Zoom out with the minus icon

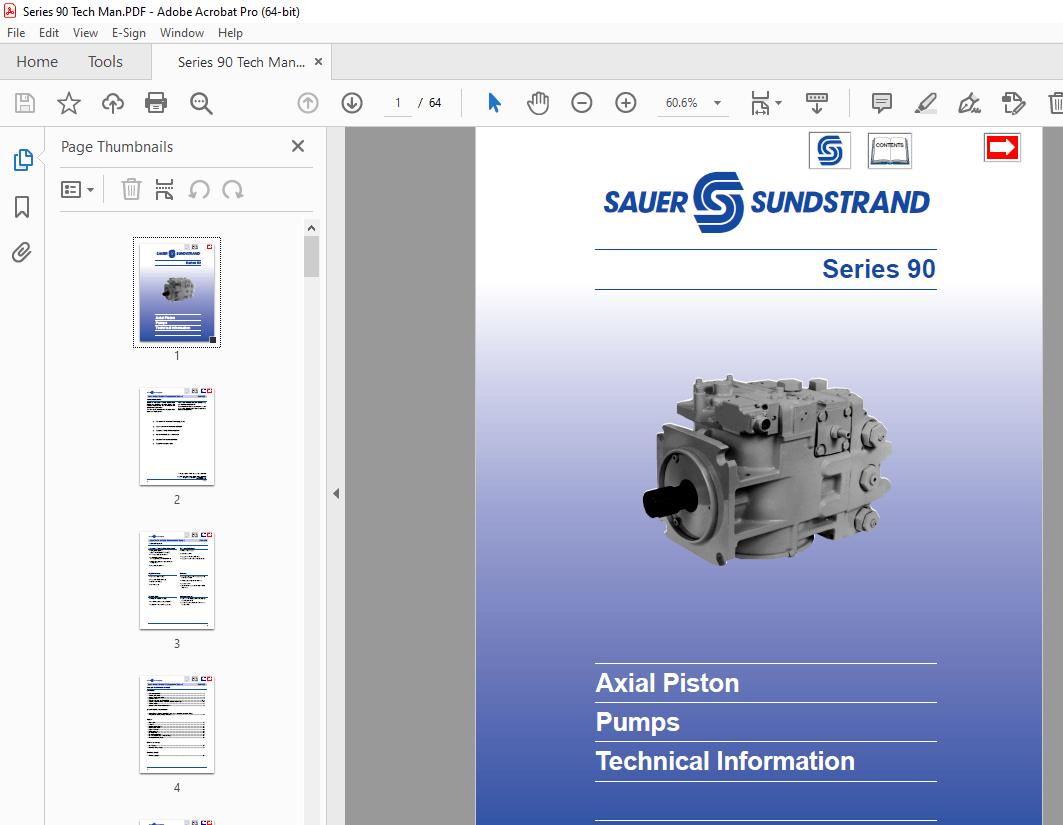coord(582,103)
